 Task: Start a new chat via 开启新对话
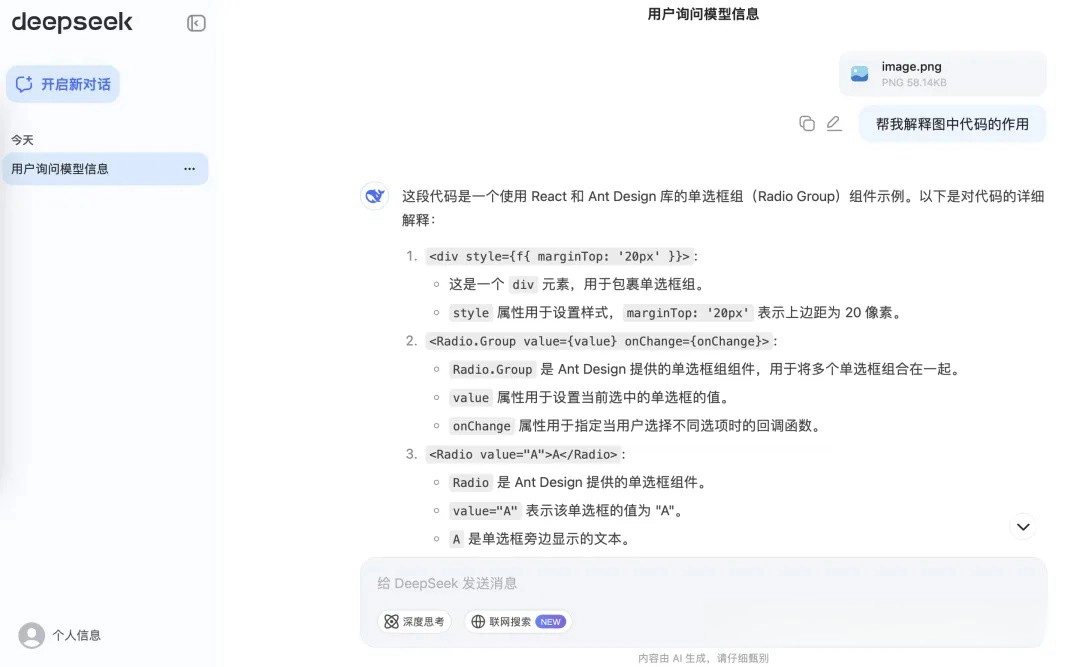(x=63, y=84)
